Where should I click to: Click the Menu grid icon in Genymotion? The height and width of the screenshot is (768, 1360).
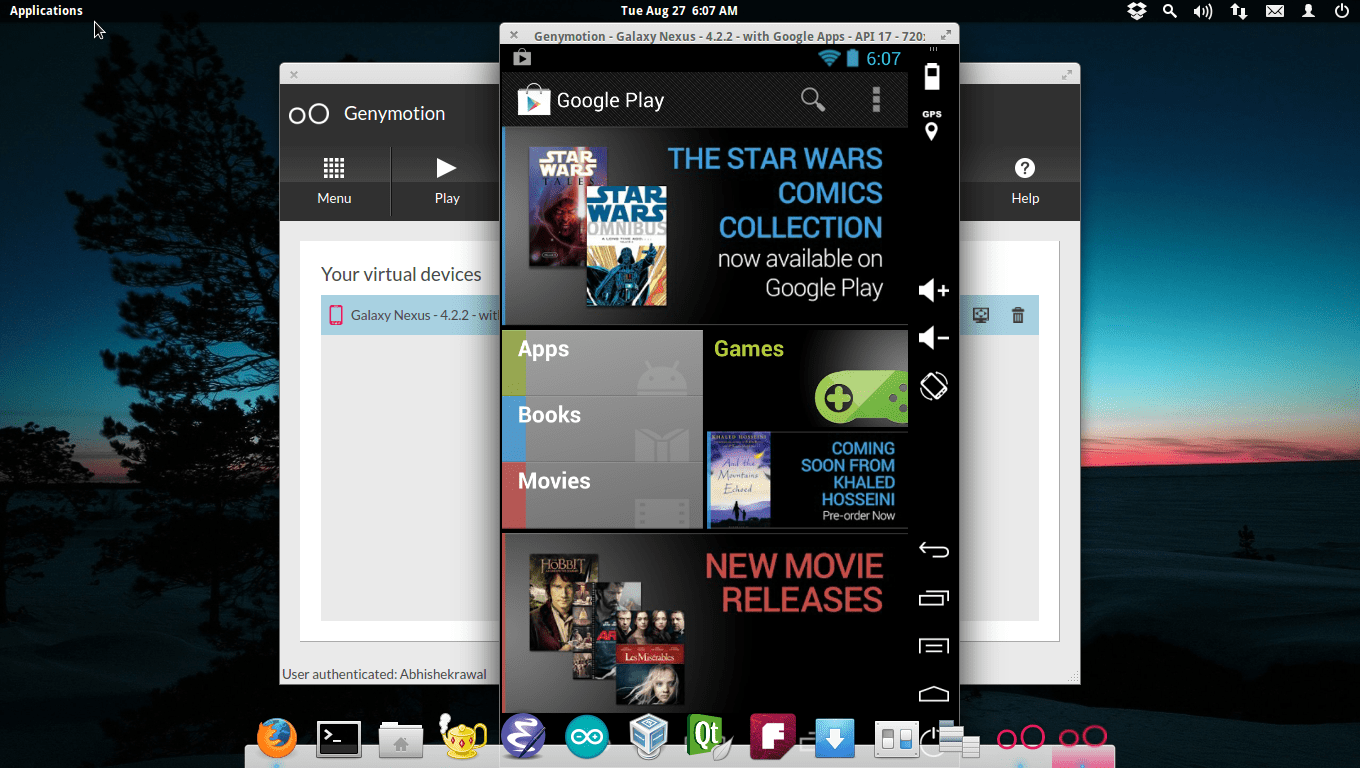coord(334,167)
